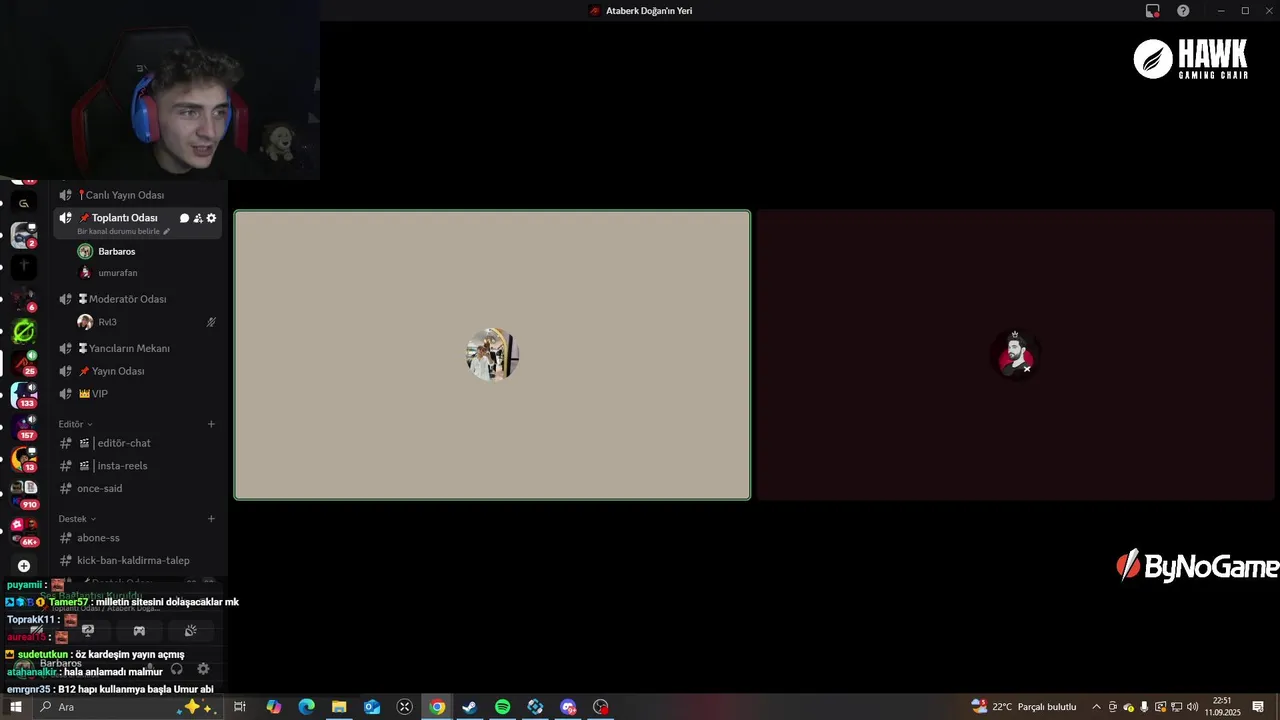The width and height of the screenshot is (1280, 720).
Task: Toggle the deafen headphones button
Action: [x=177, y=669]
